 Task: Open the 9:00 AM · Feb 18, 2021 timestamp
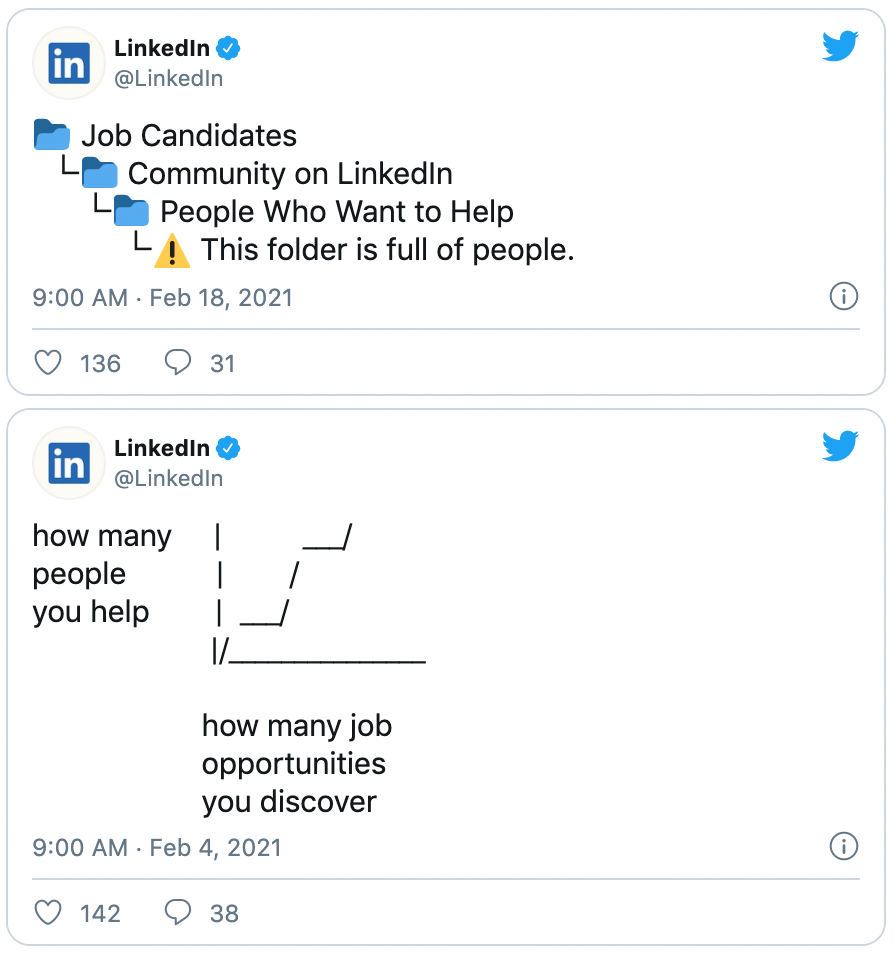162,298
